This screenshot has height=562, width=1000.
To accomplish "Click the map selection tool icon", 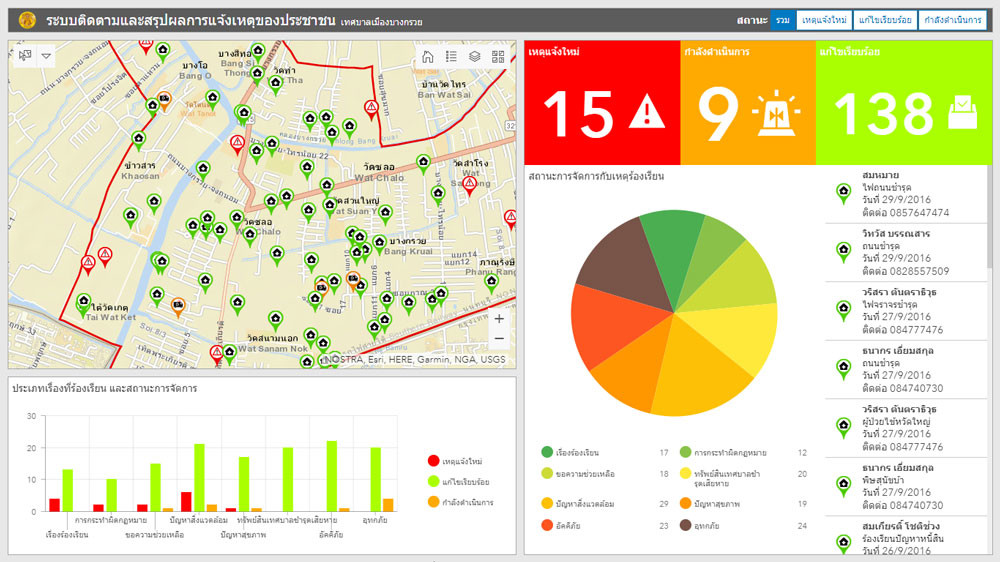I will 24,56.
